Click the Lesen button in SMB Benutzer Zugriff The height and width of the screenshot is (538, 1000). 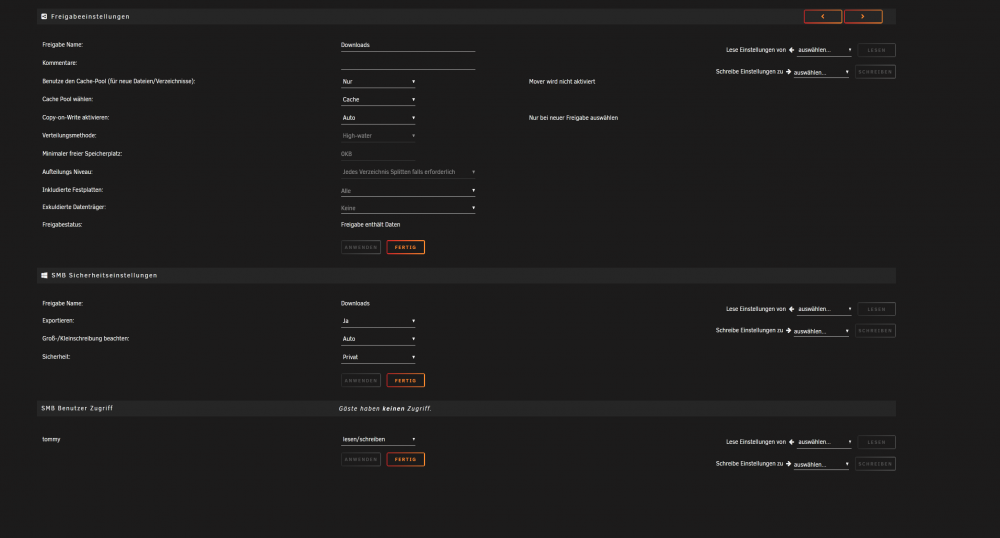click(x=876, y=442)
